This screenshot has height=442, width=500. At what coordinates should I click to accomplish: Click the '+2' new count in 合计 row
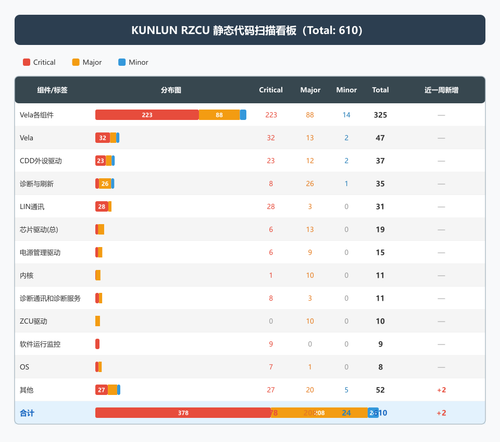(x=441, y=413)
